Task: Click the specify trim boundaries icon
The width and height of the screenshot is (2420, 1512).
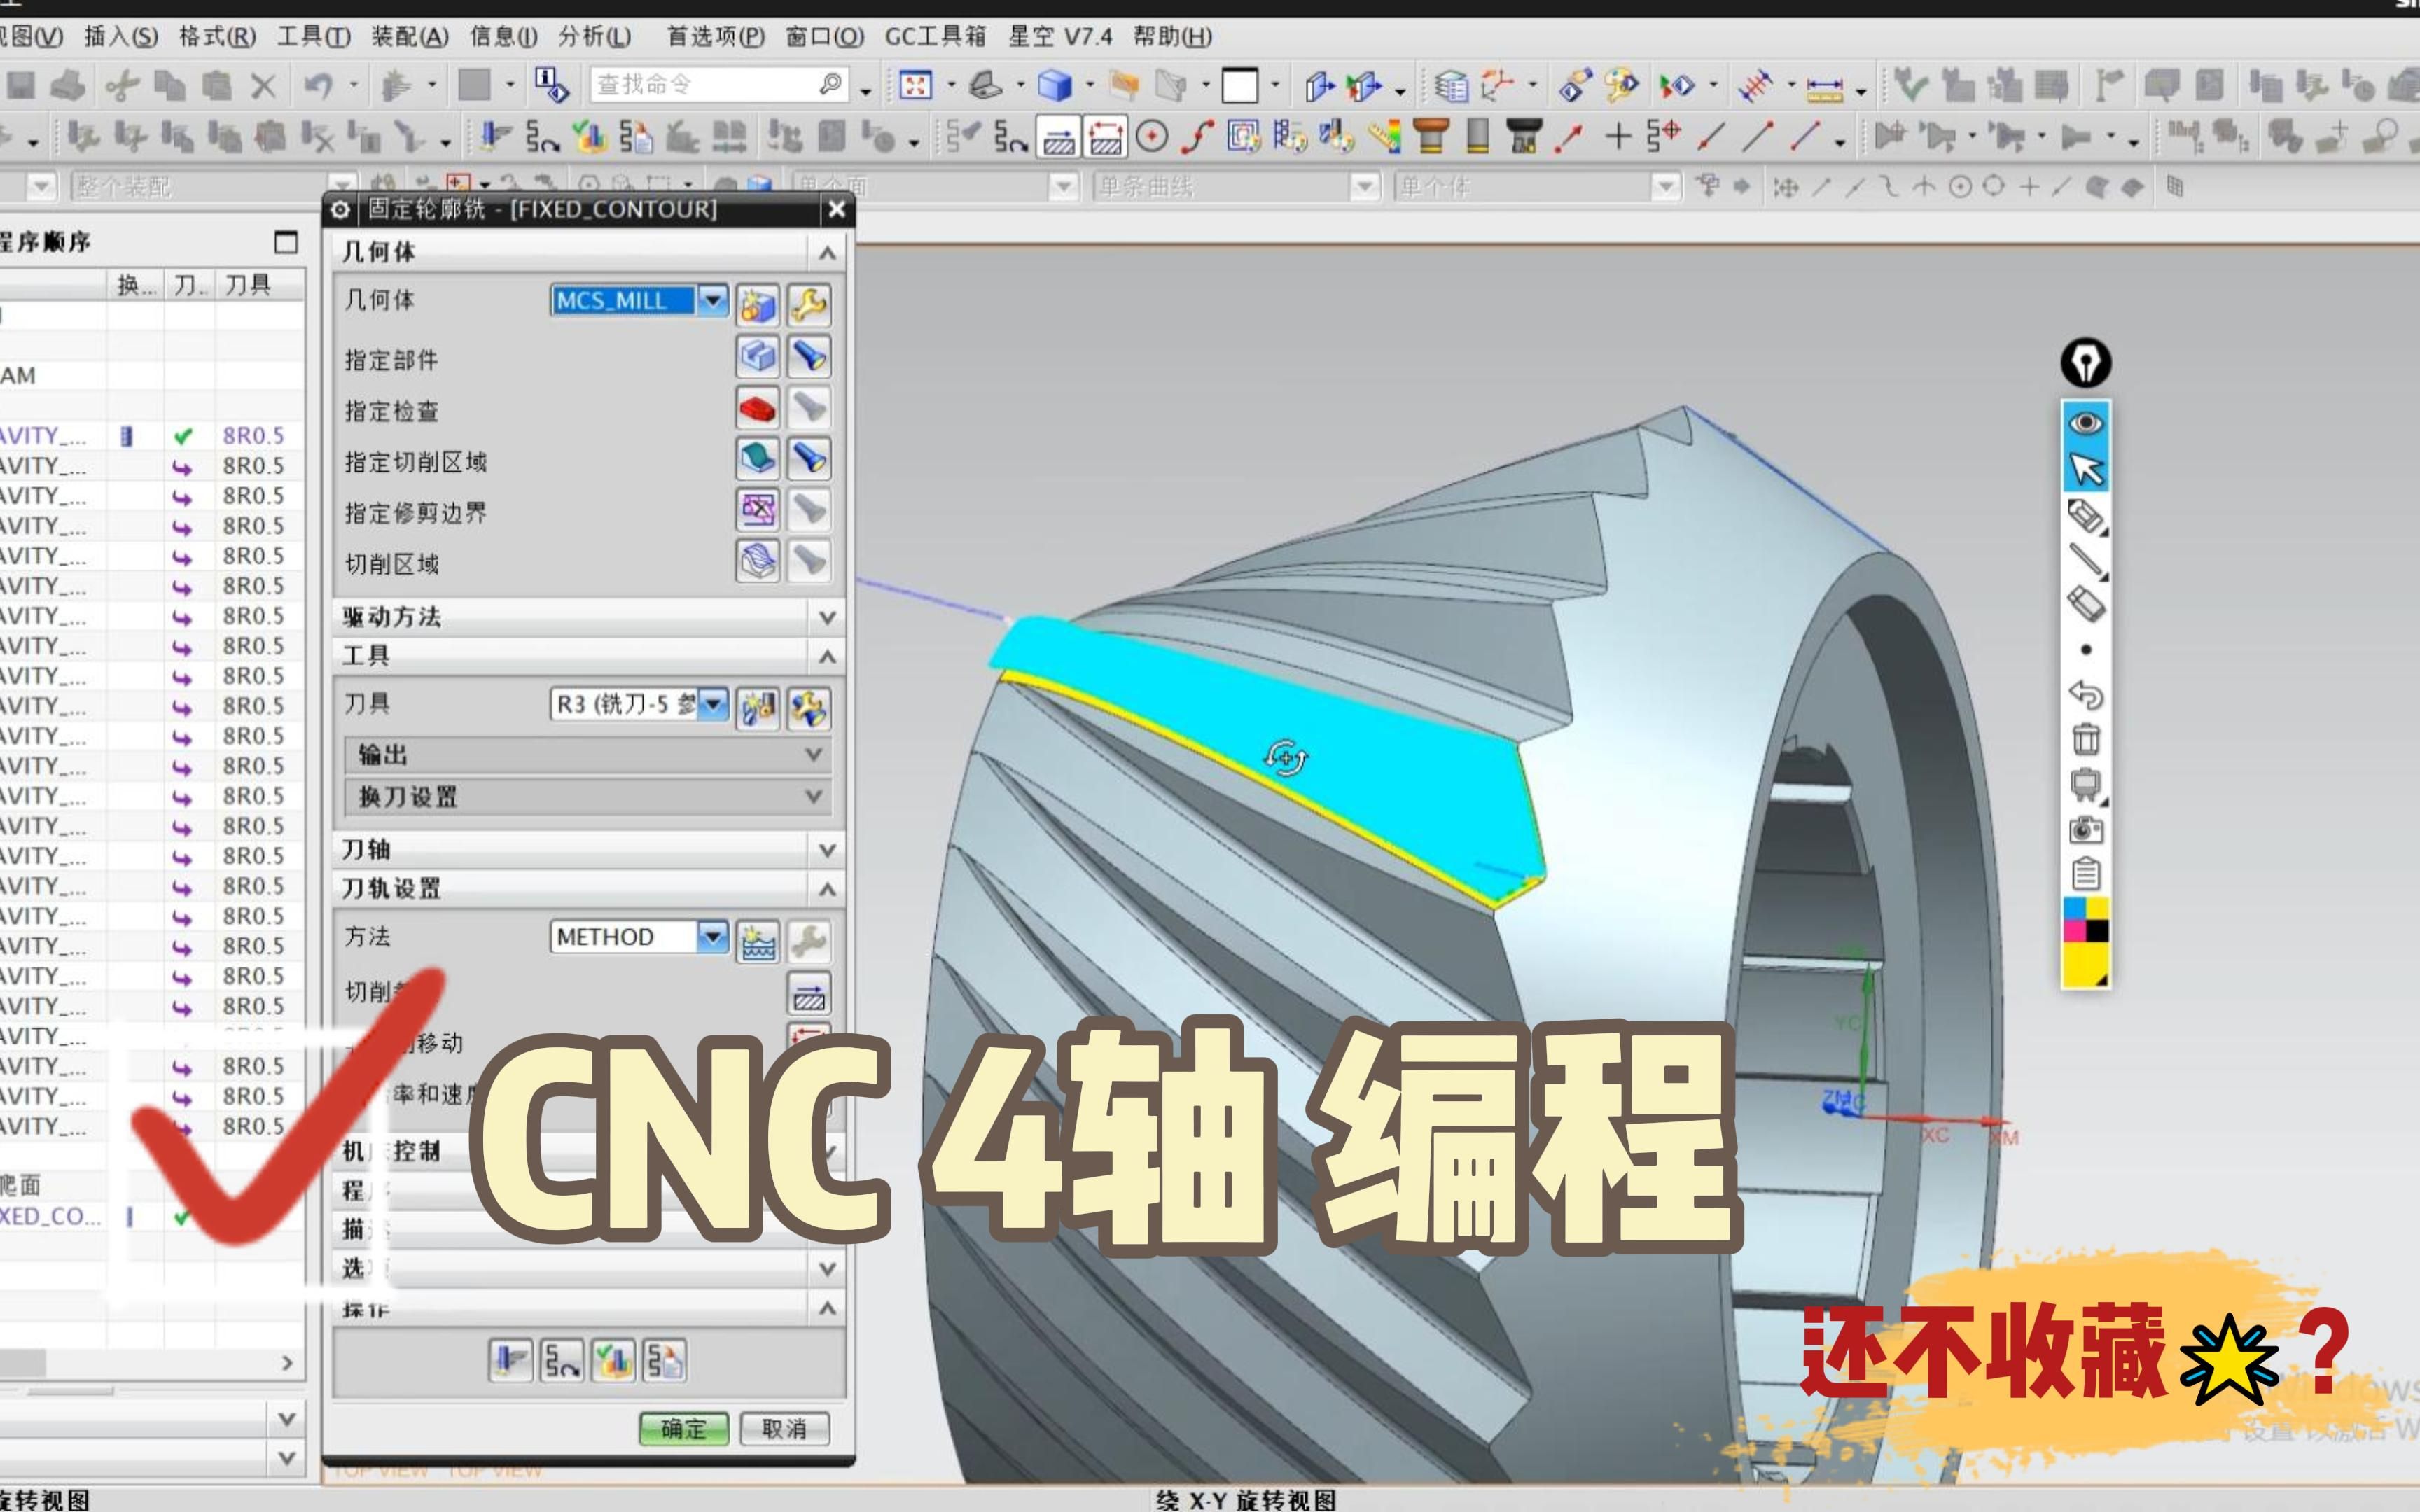Action: pyautogui.click(x=757, y=510)
